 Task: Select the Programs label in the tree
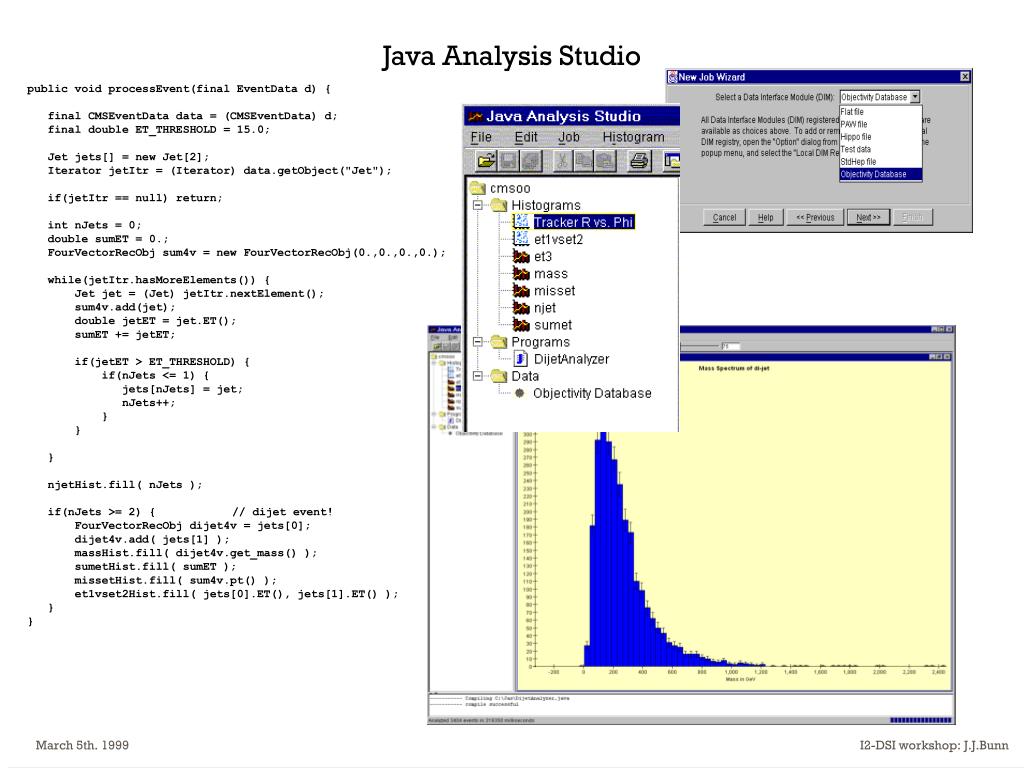[540, 342]
